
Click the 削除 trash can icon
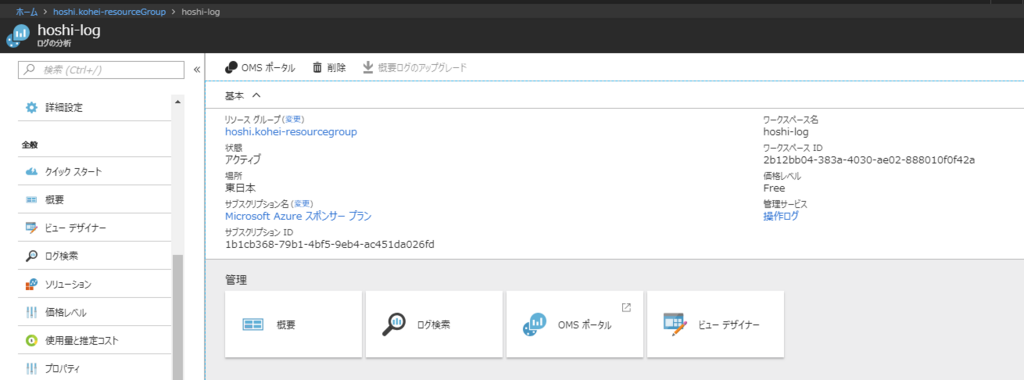pos(317,67)
